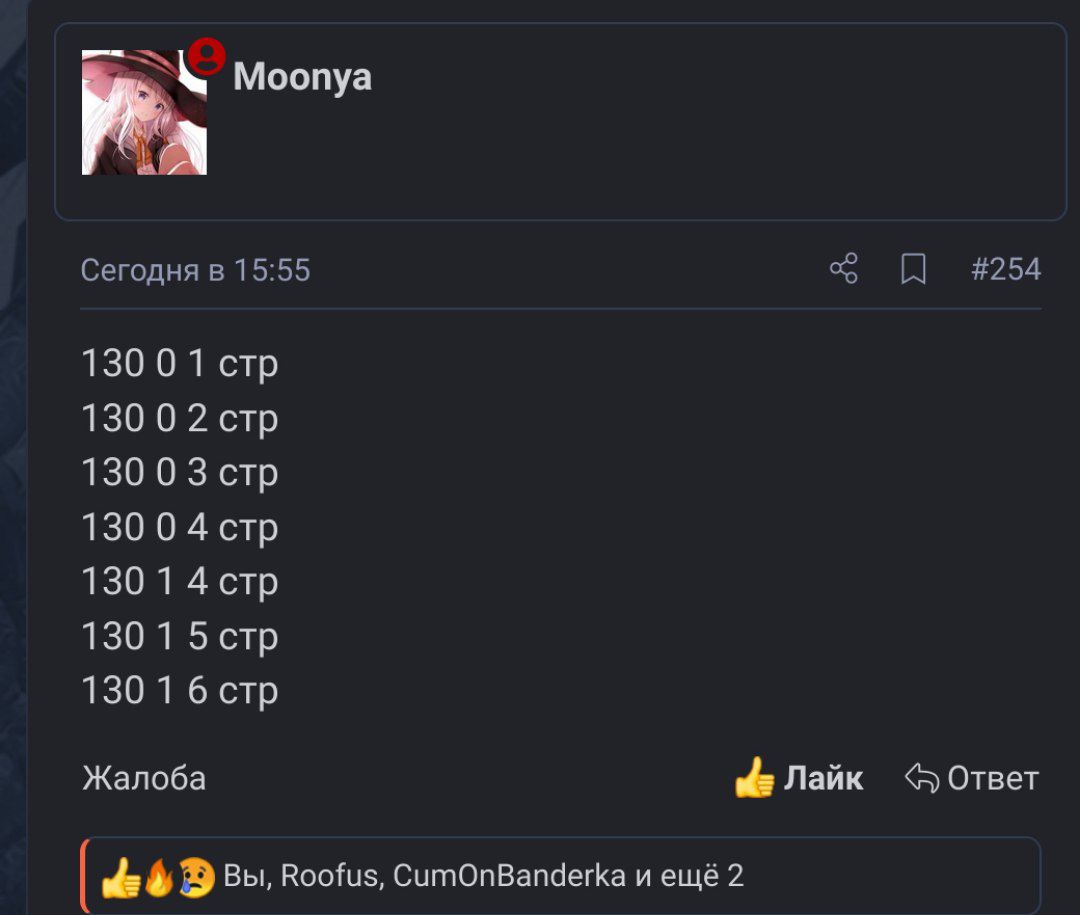Image resolution: width=1080 pixels, height=915 pixels.
Task: Click the thumbs-up reaction emoji
Action: (121, 877)
